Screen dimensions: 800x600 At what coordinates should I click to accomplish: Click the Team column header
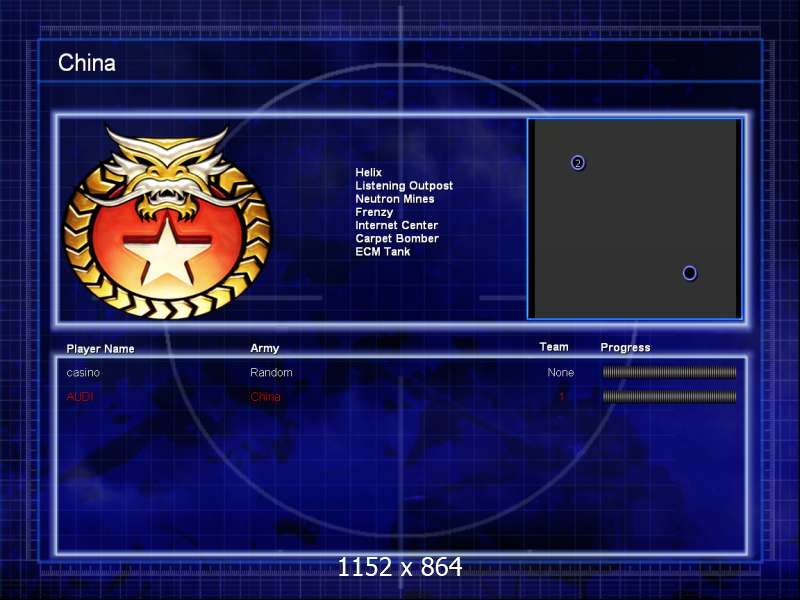[x=554, y=347]
